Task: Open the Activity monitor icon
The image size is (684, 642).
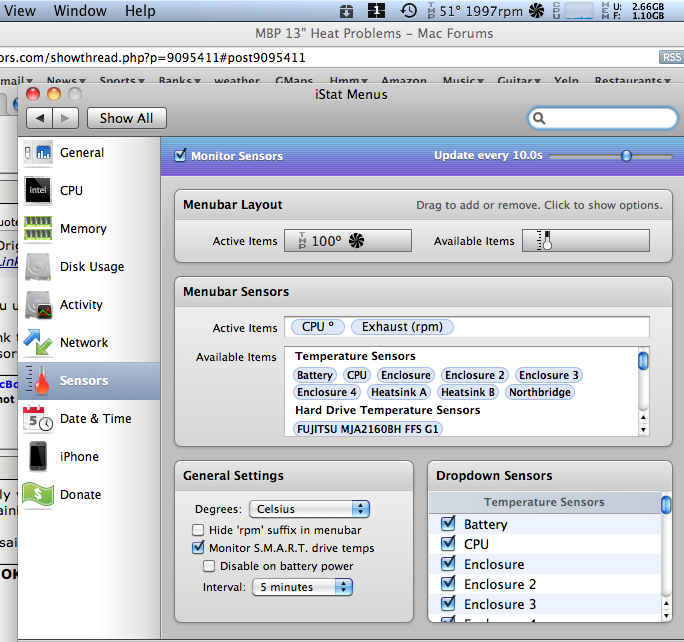Action: point(38,304)
